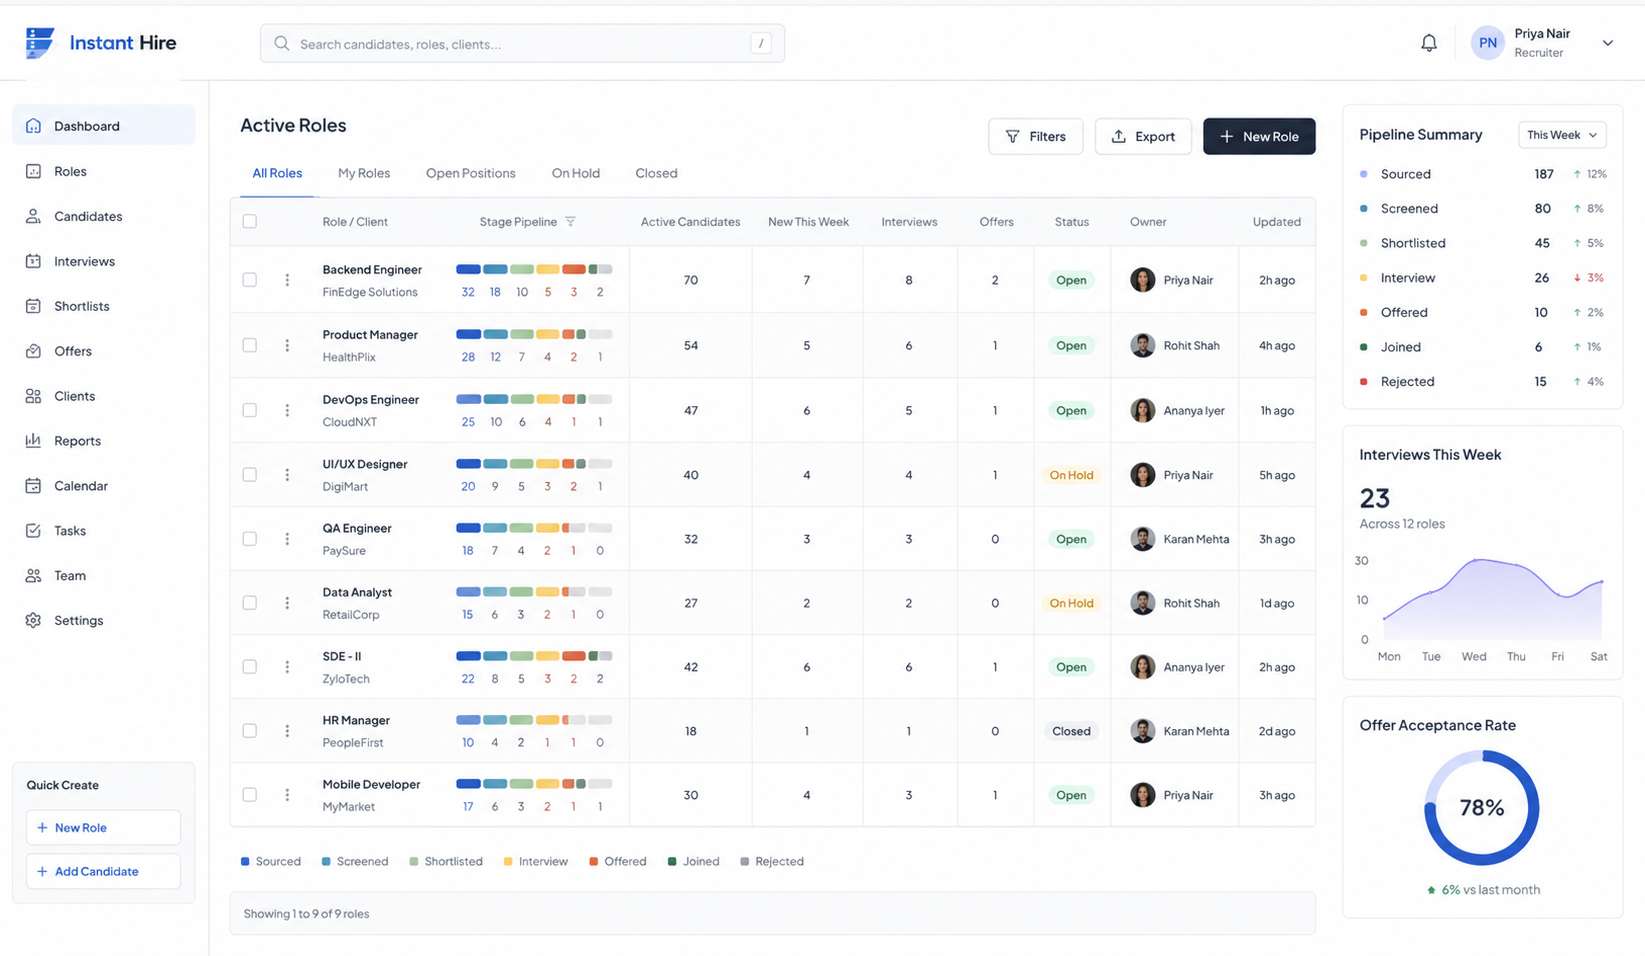Click the Interviews This Week area chart
This screenshot has width=1645, height=956.
point(1493,600)
